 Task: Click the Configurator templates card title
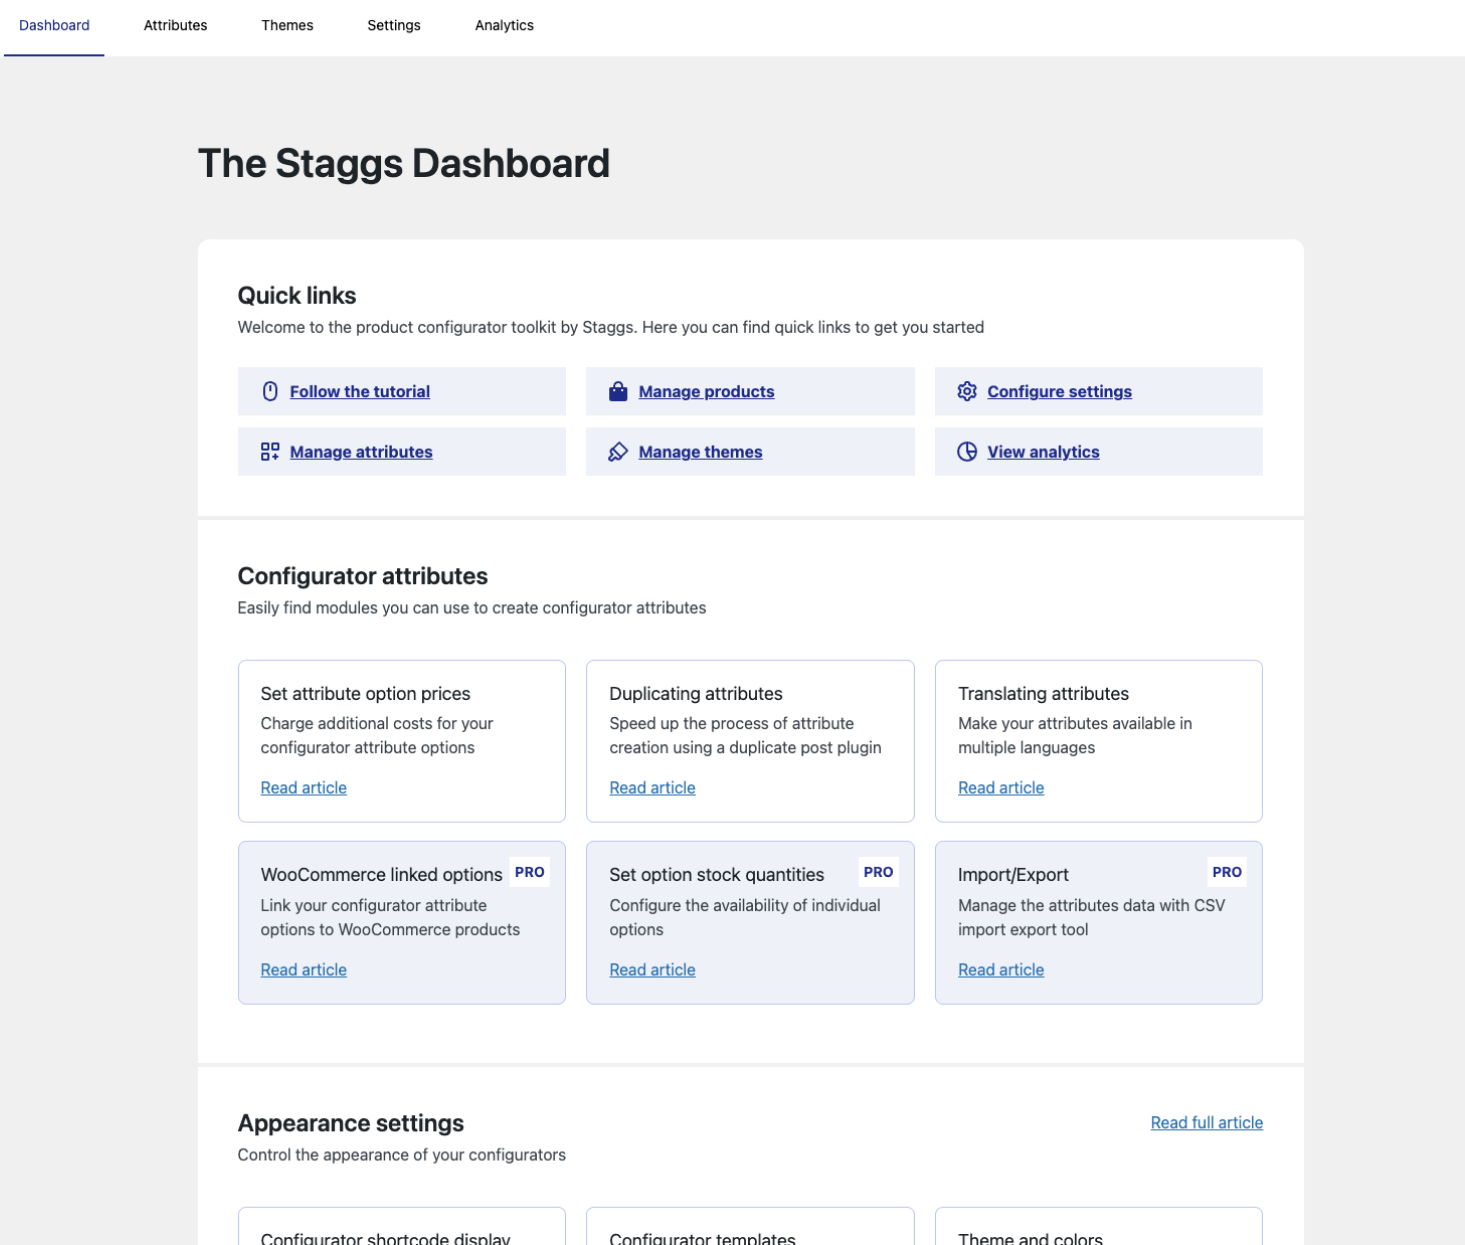tap(702, 1238)
